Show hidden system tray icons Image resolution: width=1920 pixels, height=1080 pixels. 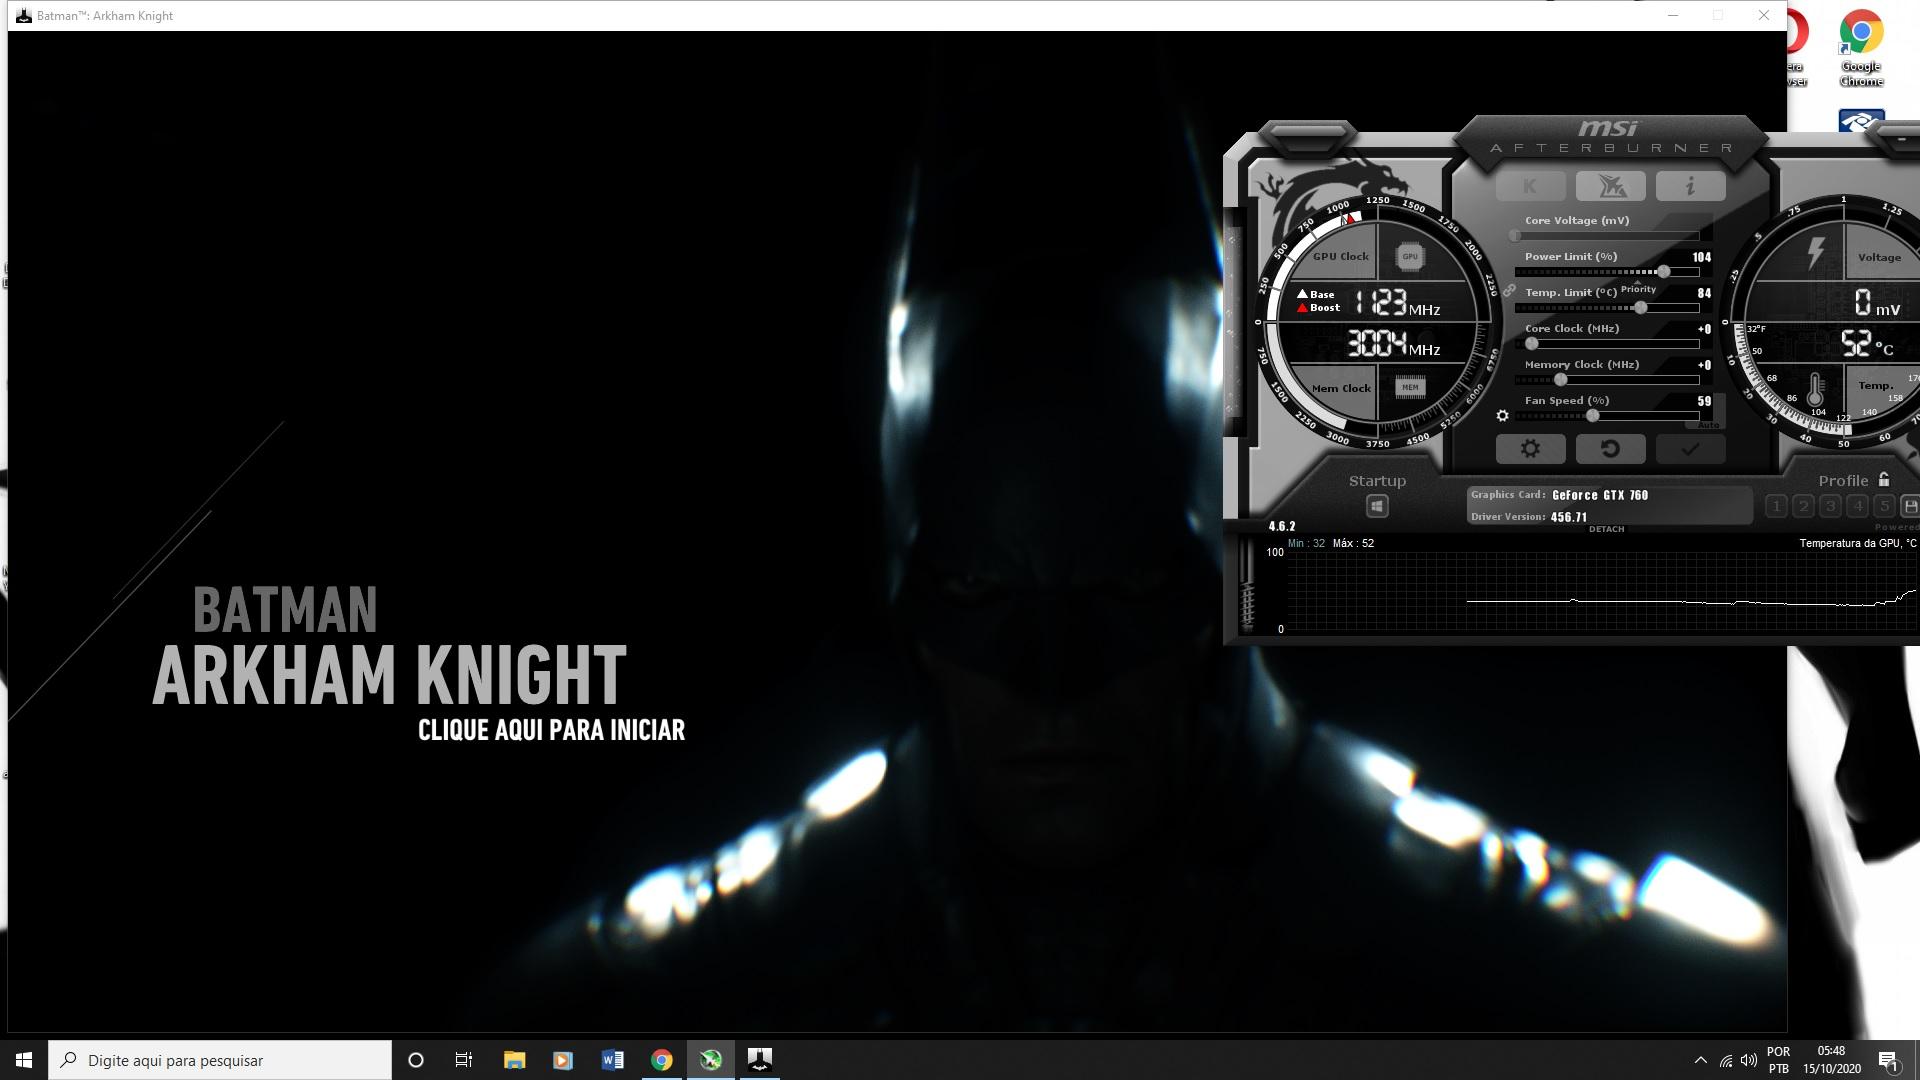coord(1700,1060)
